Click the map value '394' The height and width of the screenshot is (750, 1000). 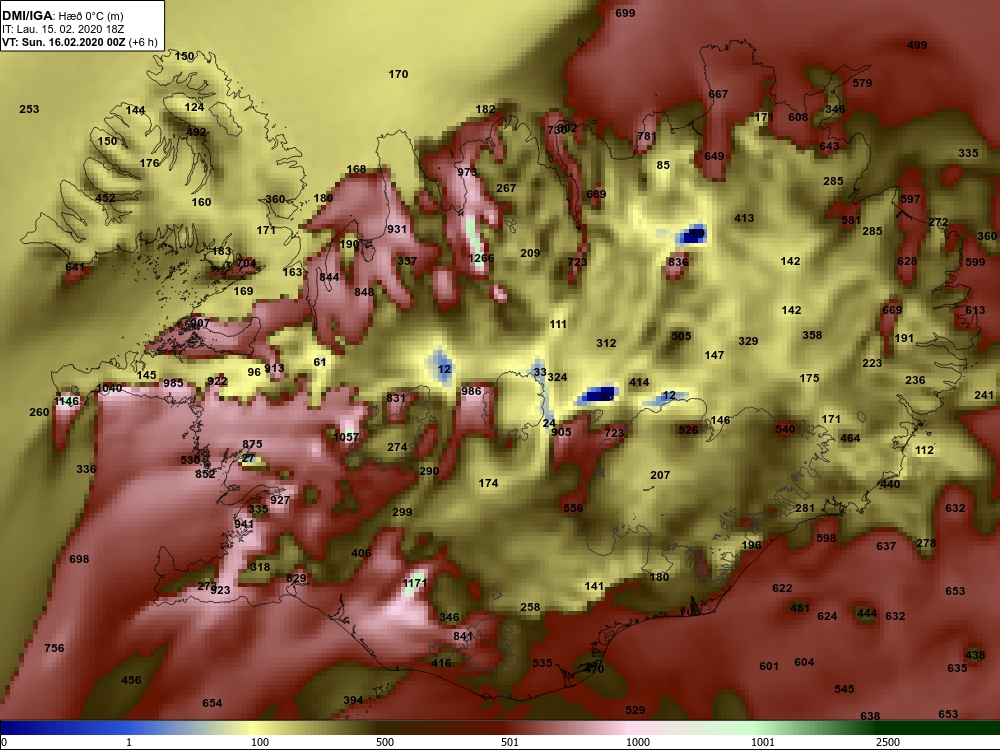click(x=353, y=700)
